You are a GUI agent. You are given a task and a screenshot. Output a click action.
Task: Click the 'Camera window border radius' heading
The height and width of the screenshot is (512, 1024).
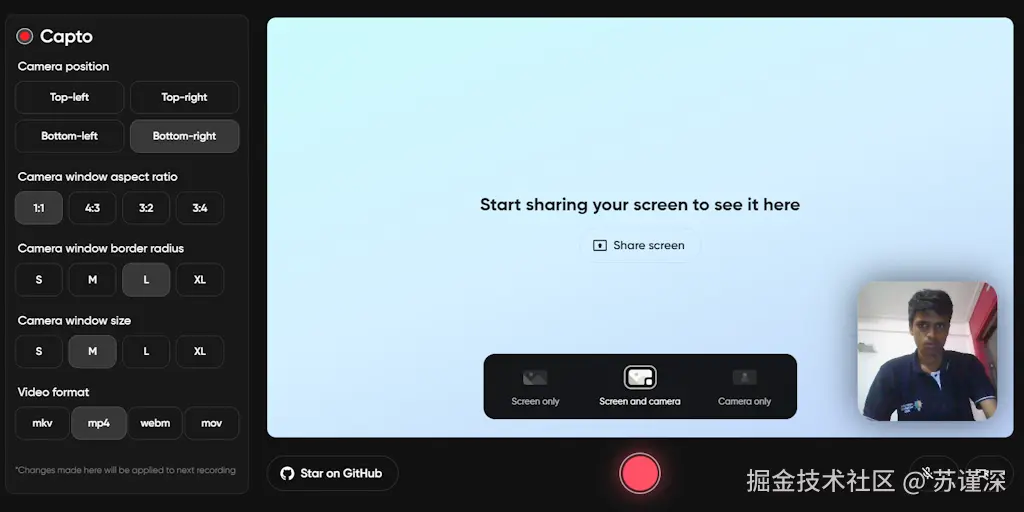click(101, 249)
